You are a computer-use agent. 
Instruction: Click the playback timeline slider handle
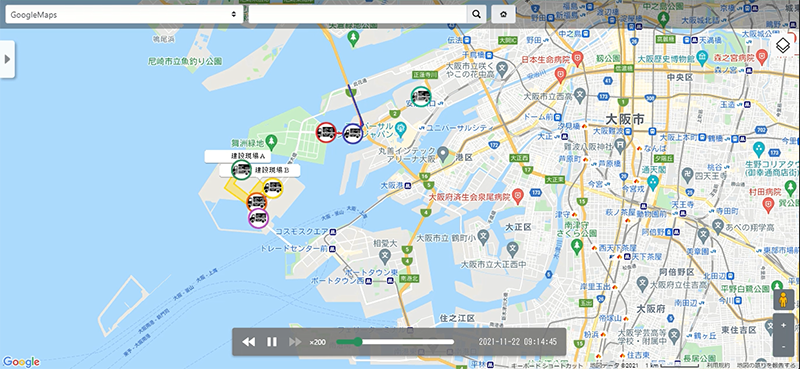[x=358, y=342]
